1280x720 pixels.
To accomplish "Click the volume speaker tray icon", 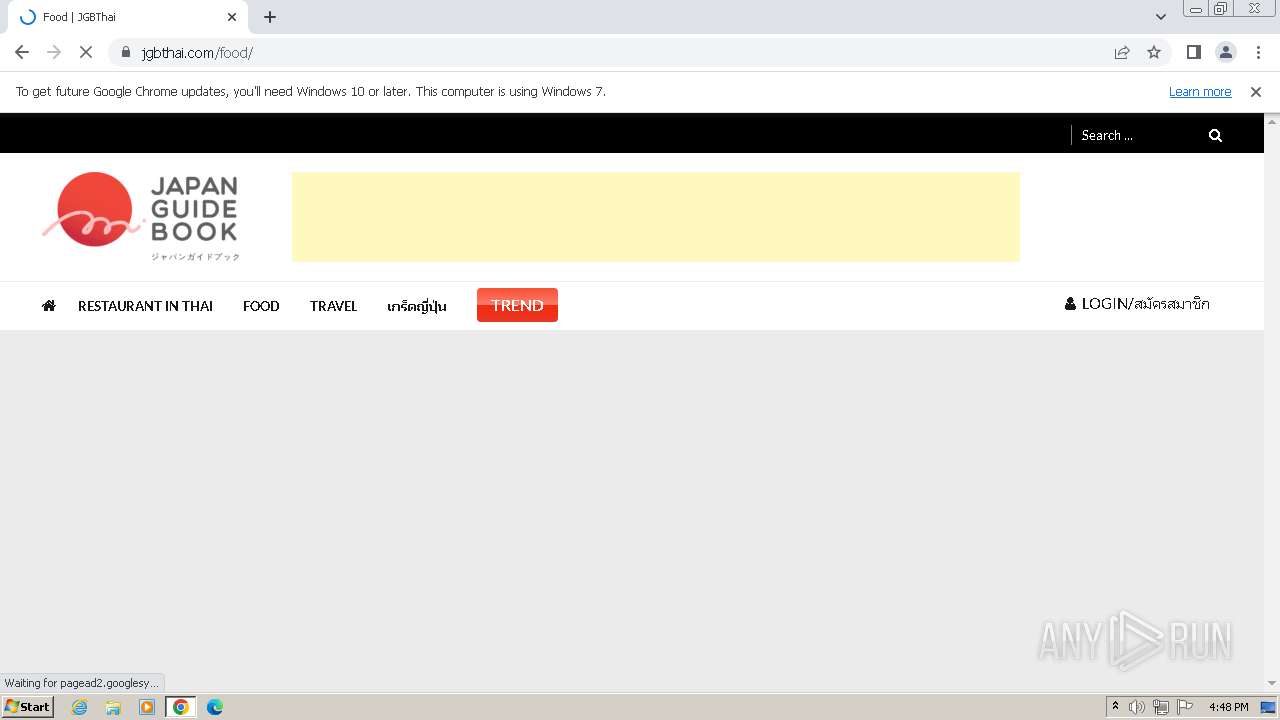I will [1137, 707].
